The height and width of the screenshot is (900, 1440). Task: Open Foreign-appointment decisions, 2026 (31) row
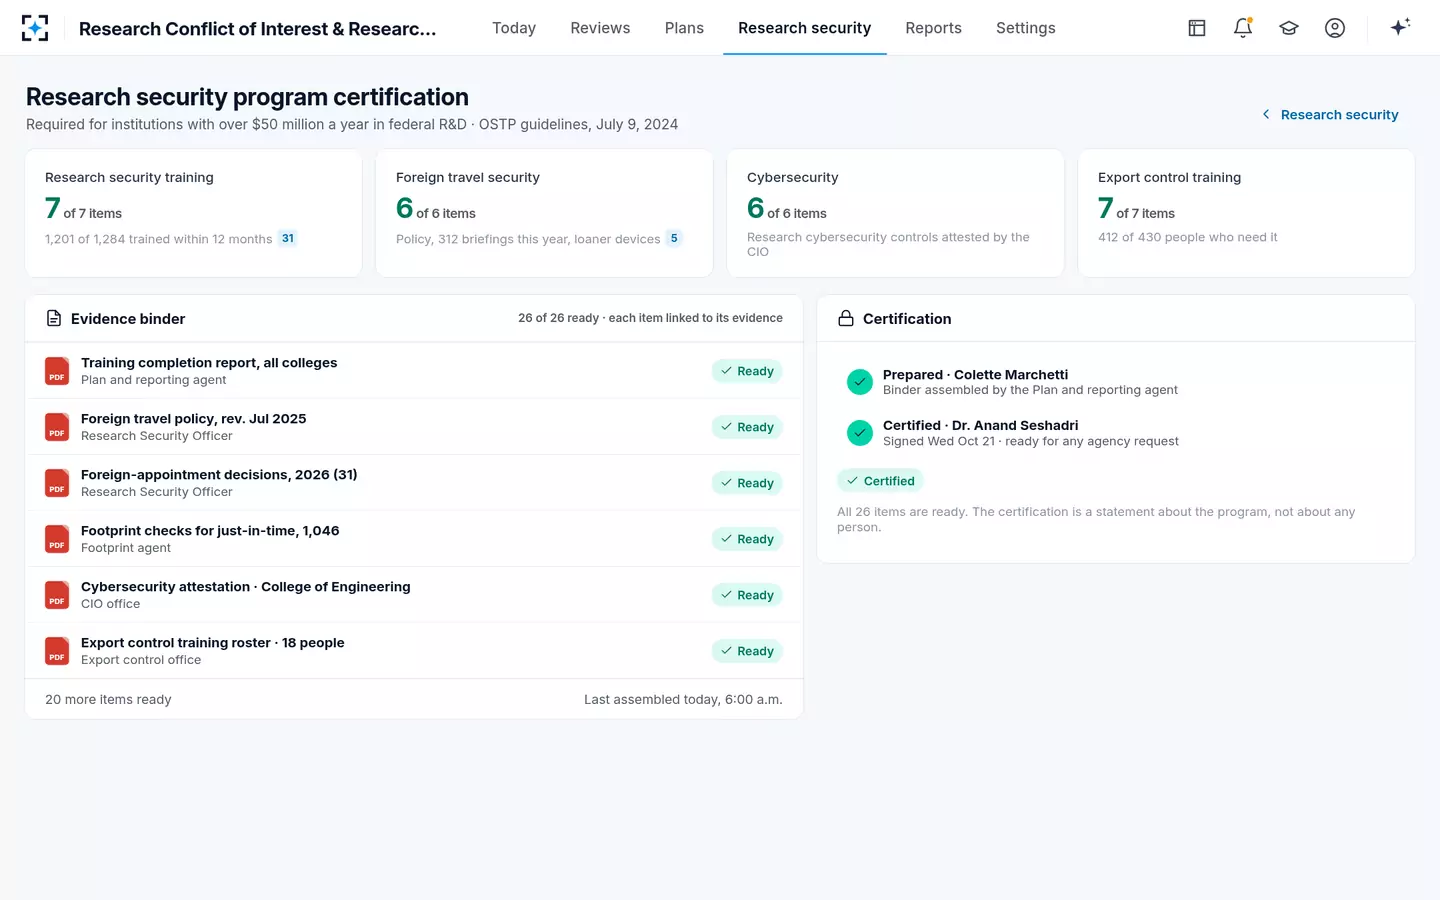click(414, 483)
